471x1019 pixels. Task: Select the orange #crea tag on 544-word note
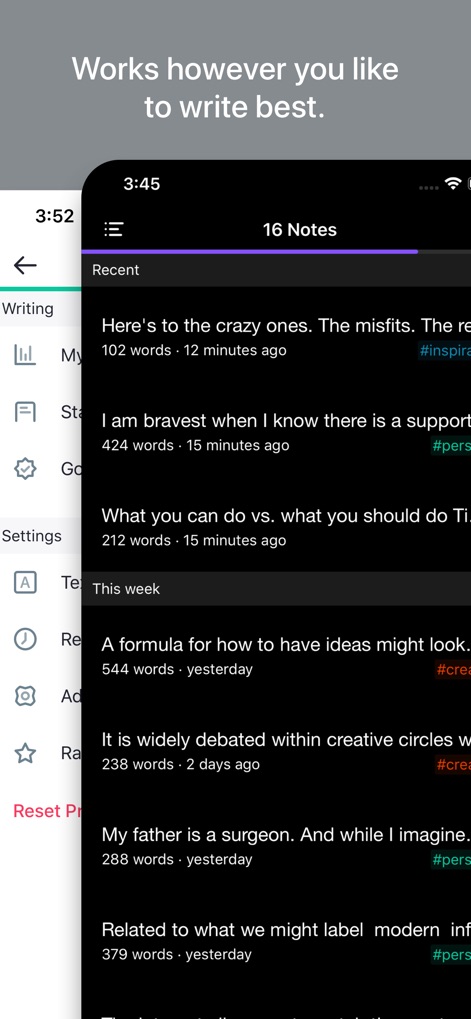(453, 669)
